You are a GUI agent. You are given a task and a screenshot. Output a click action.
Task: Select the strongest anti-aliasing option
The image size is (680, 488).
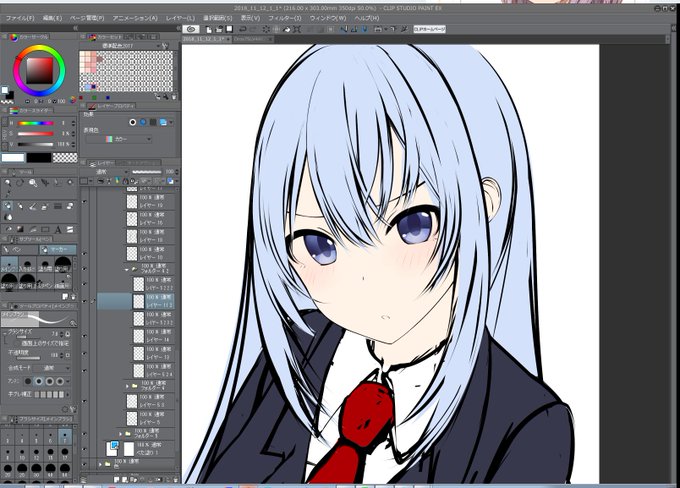click(x=60, y=381)
